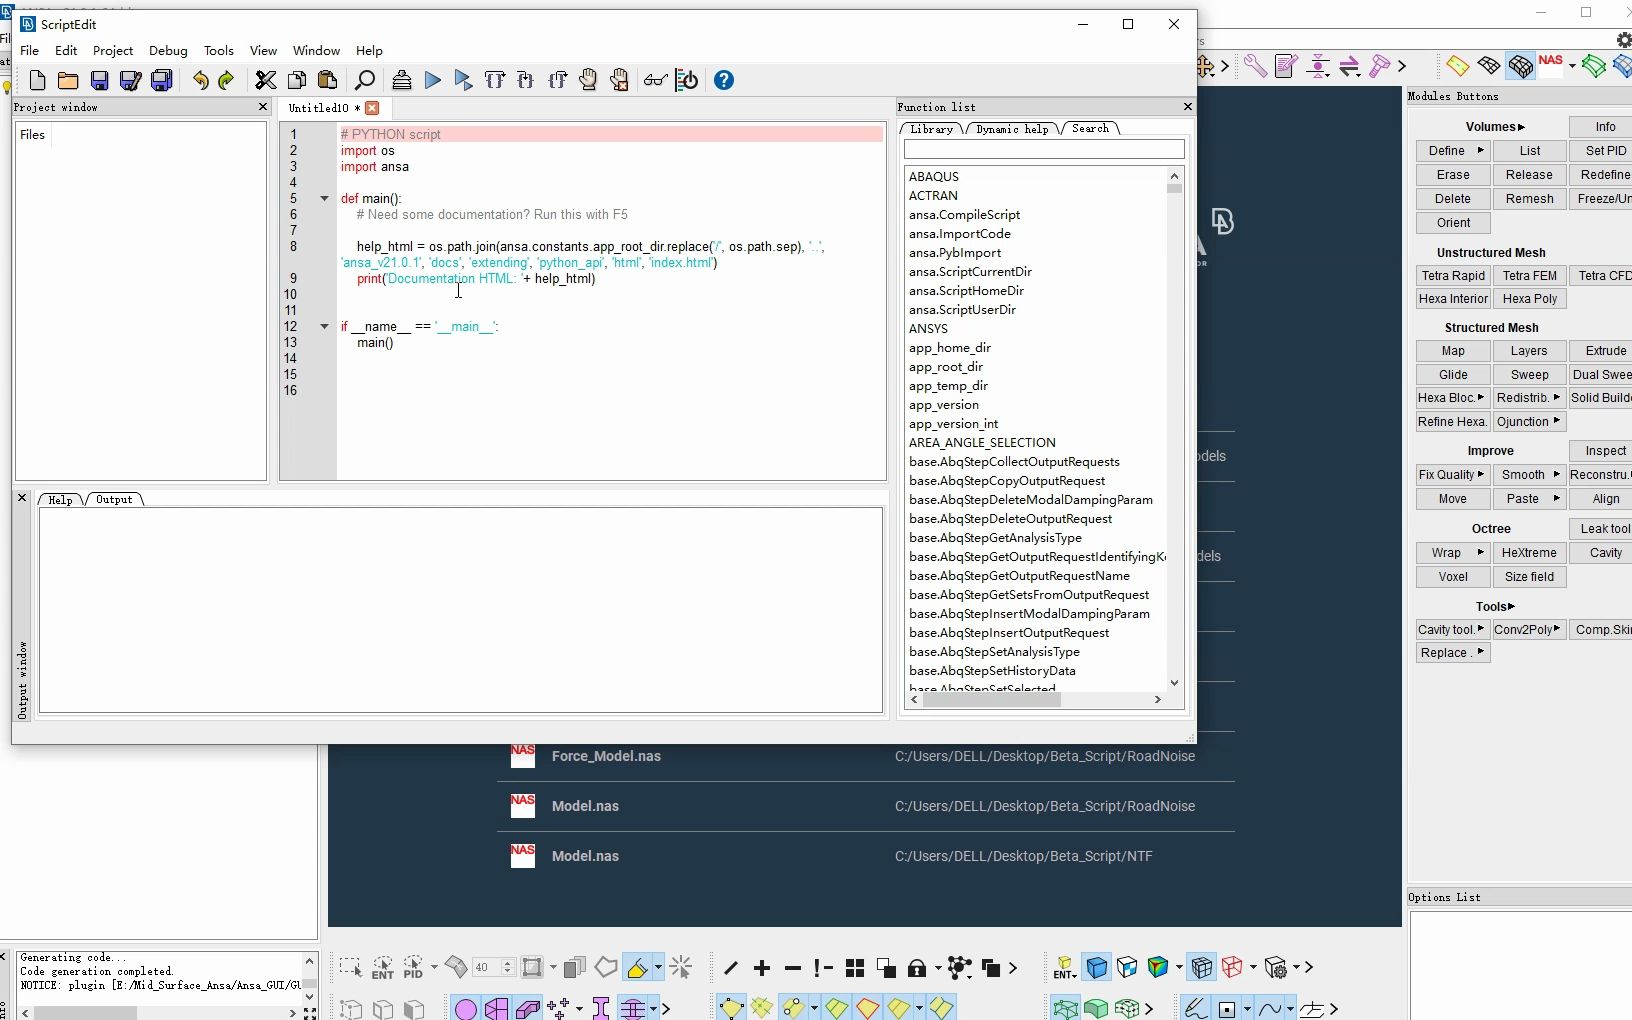Open the Find magnifier tool

(365, 80)
